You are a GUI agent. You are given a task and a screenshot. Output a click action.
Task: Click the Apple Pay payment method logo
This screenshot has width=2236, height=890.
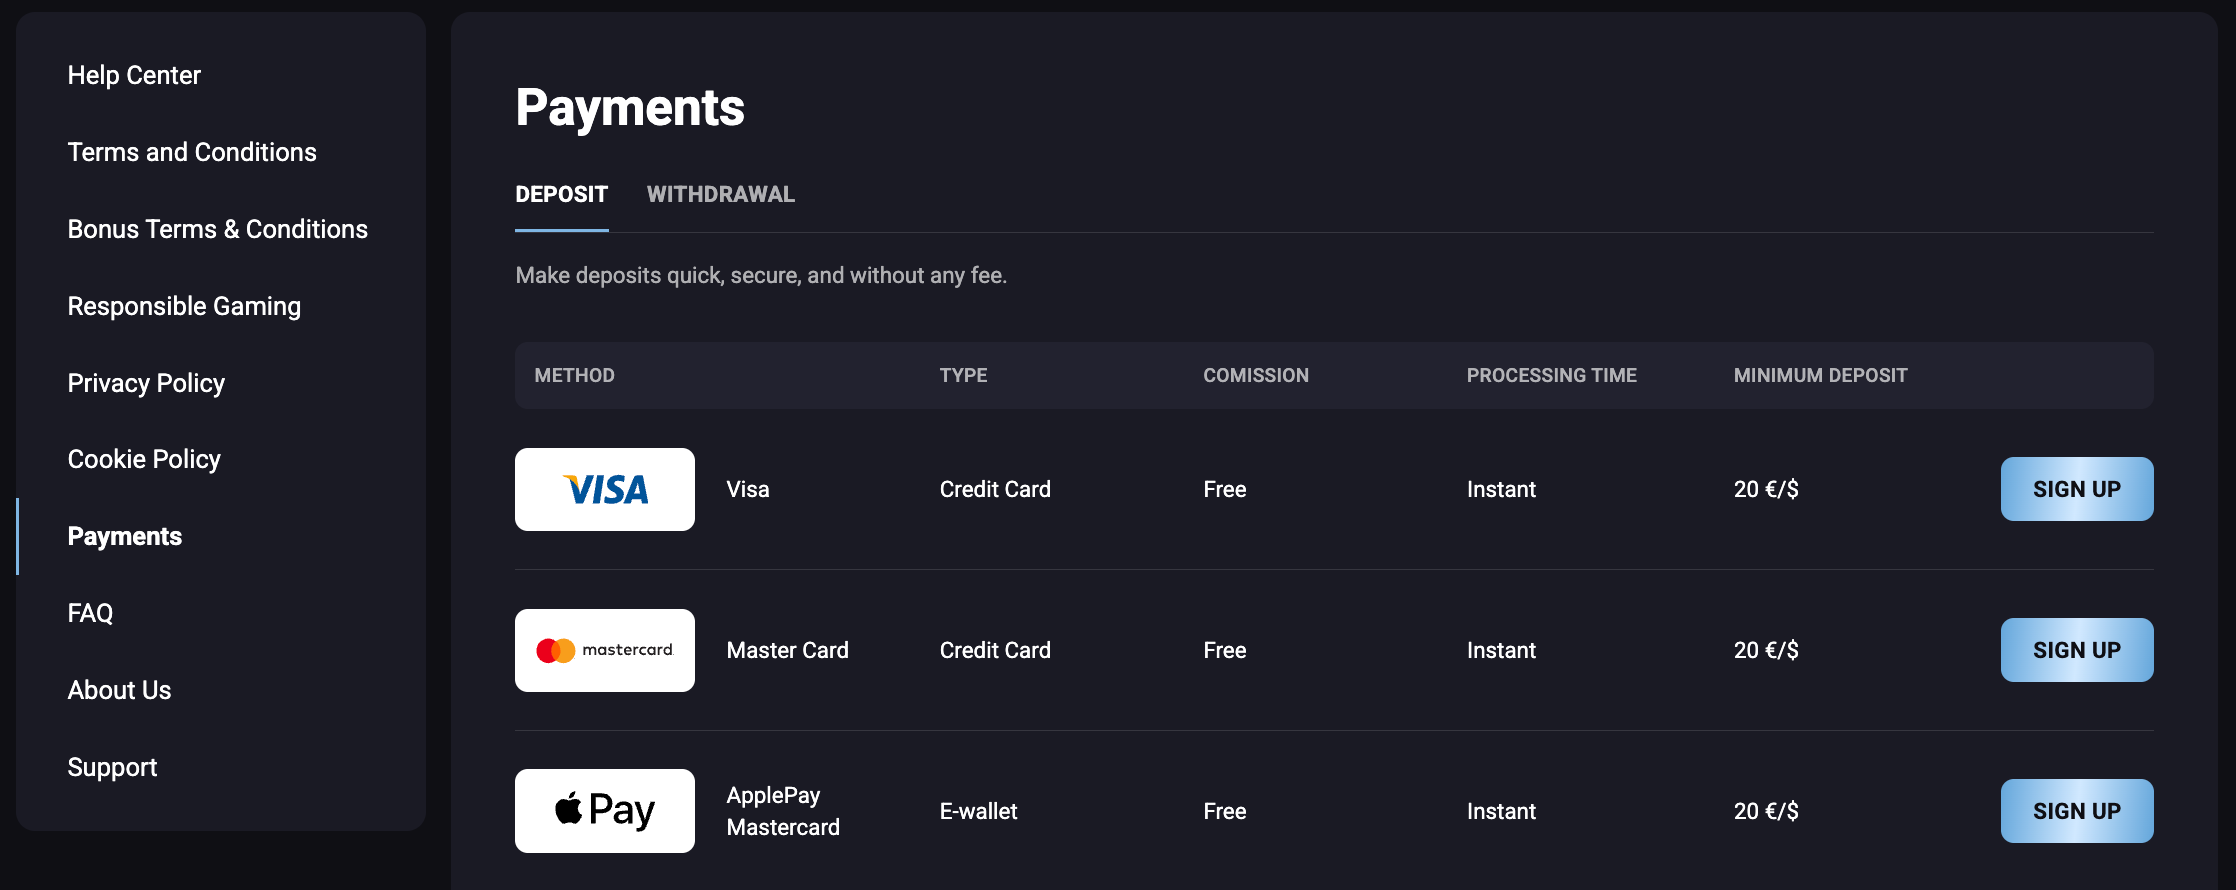click(x=604, y=810)
